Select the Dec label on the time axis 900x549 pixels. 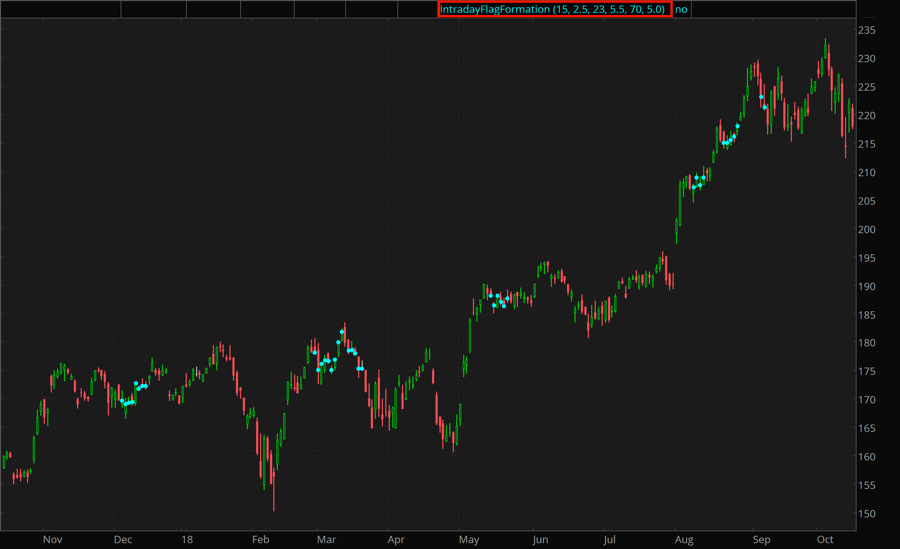[123, 539]
